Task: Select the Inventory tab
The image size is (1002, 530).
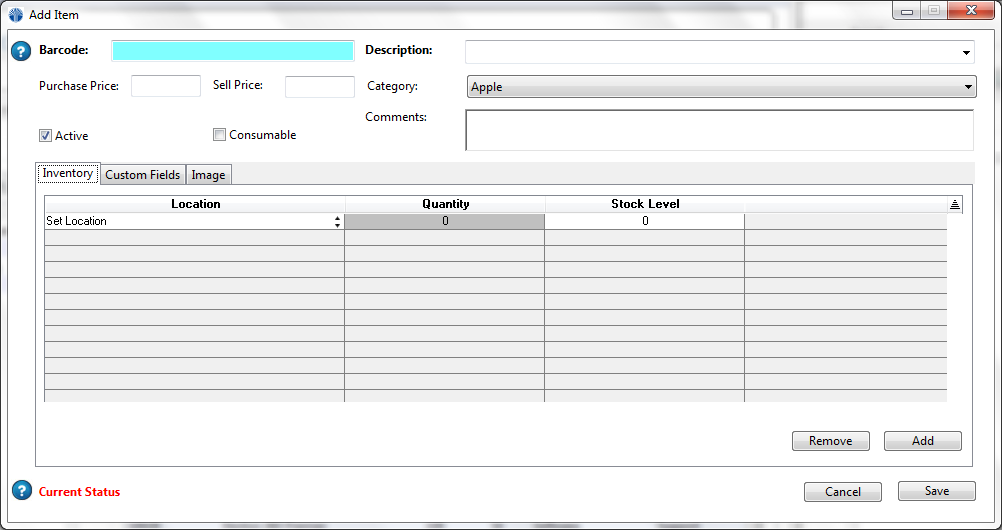Action: click(x=68, y=174)
